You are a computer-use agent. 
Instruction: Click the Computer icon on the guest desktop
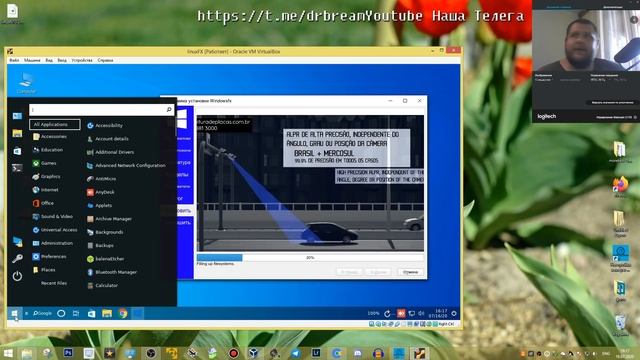pyautogui.click(x=26, y=83)
